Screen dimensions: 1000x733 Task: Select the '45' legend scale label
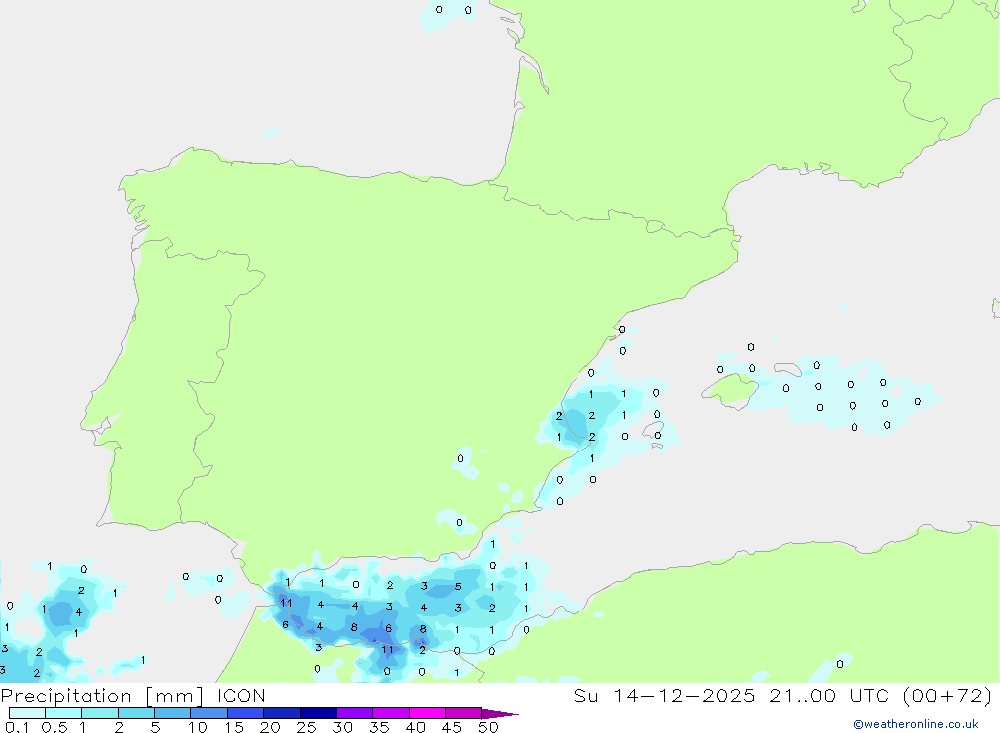pyautogui.click(x=452, y=727)
